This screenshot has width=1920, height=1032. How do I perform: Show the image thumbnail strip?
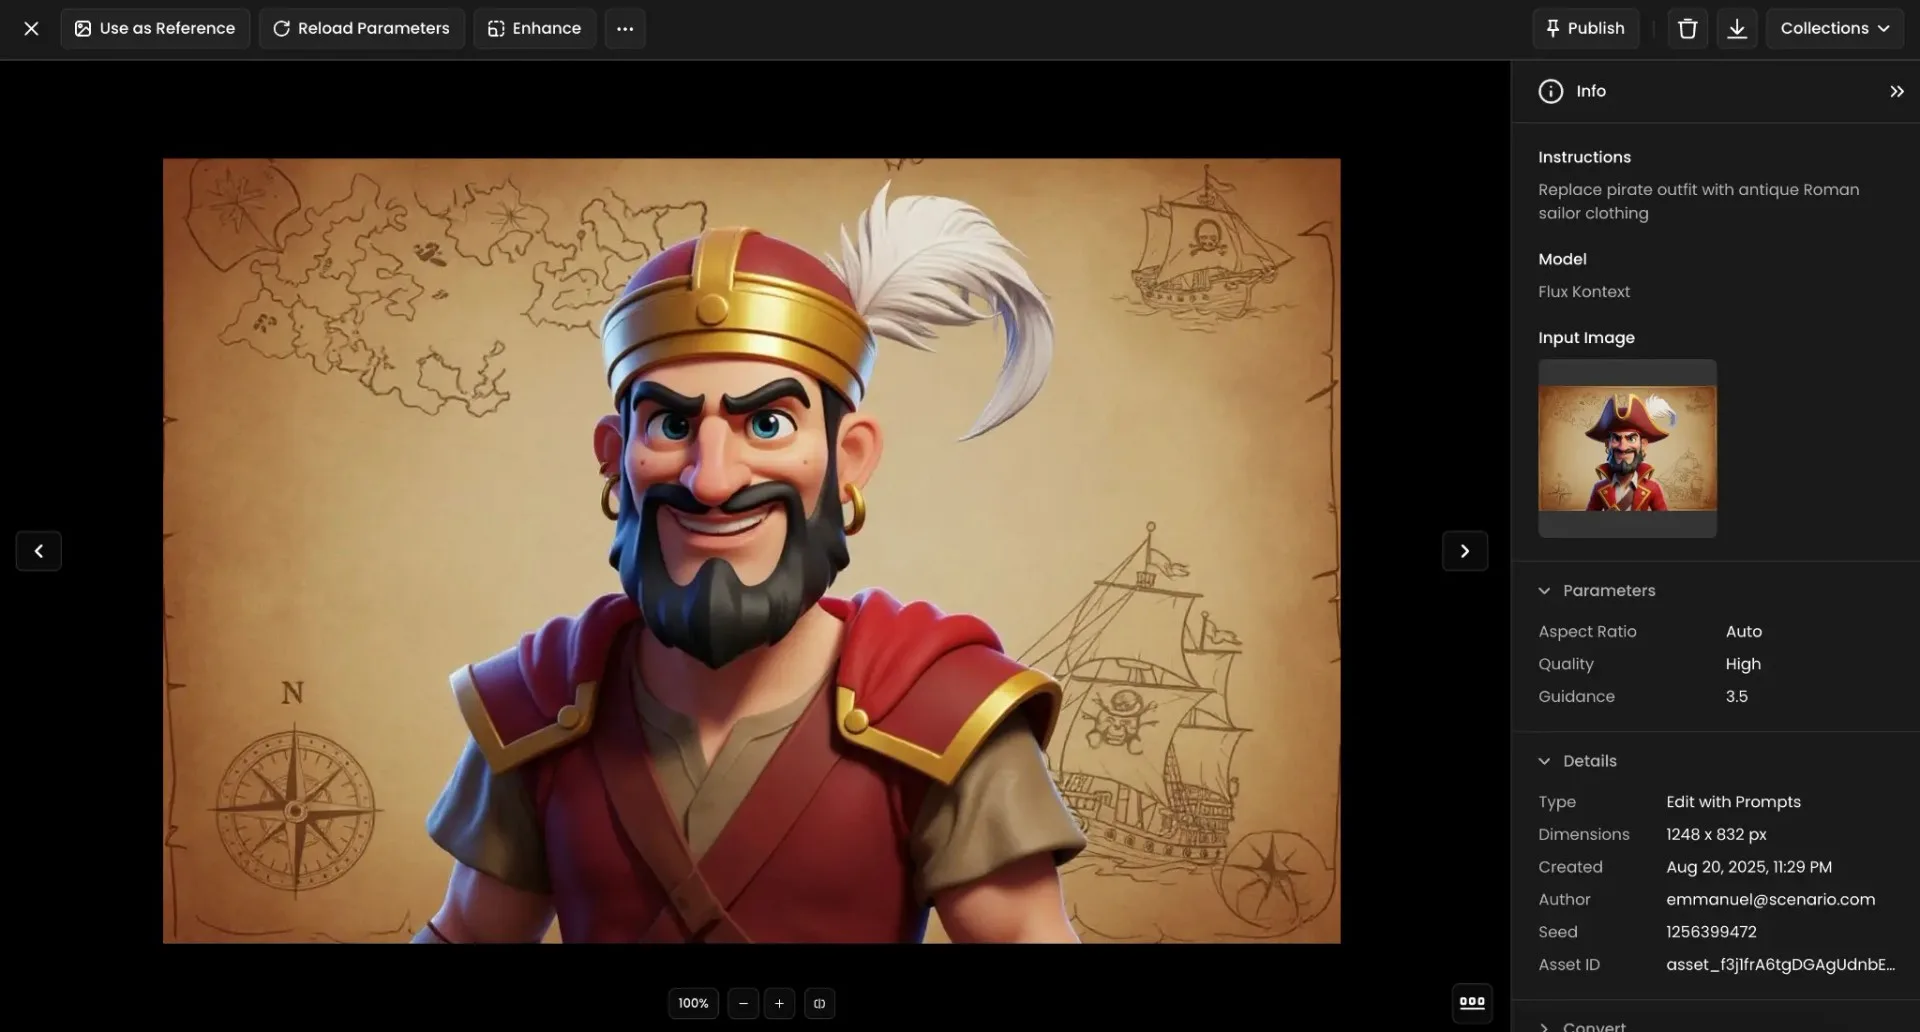tap(1472, 1003)
